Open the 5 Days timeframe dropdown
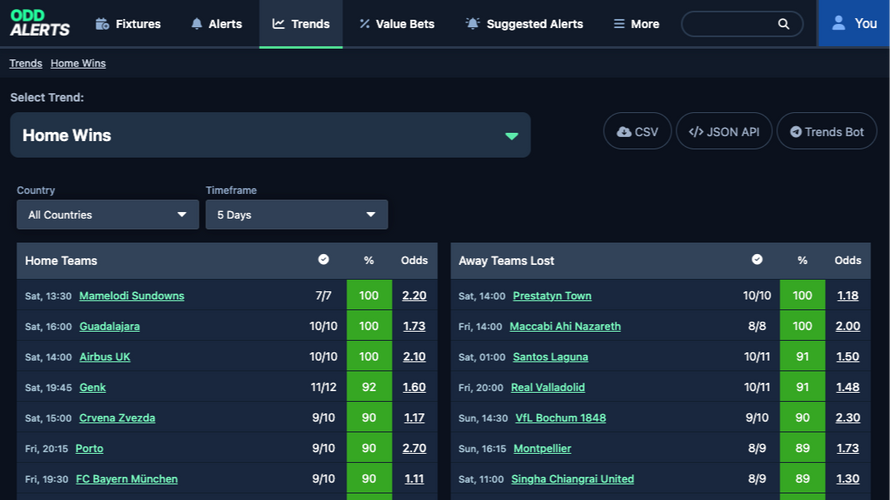This screenshot has width=890, height=500. point(297,215)
